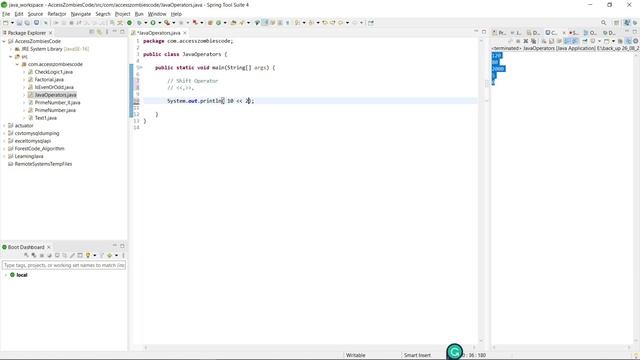Collapse the main method fold marker on line 5
The width and height of the screenshot is (640, 360).
tap(140, 67)
